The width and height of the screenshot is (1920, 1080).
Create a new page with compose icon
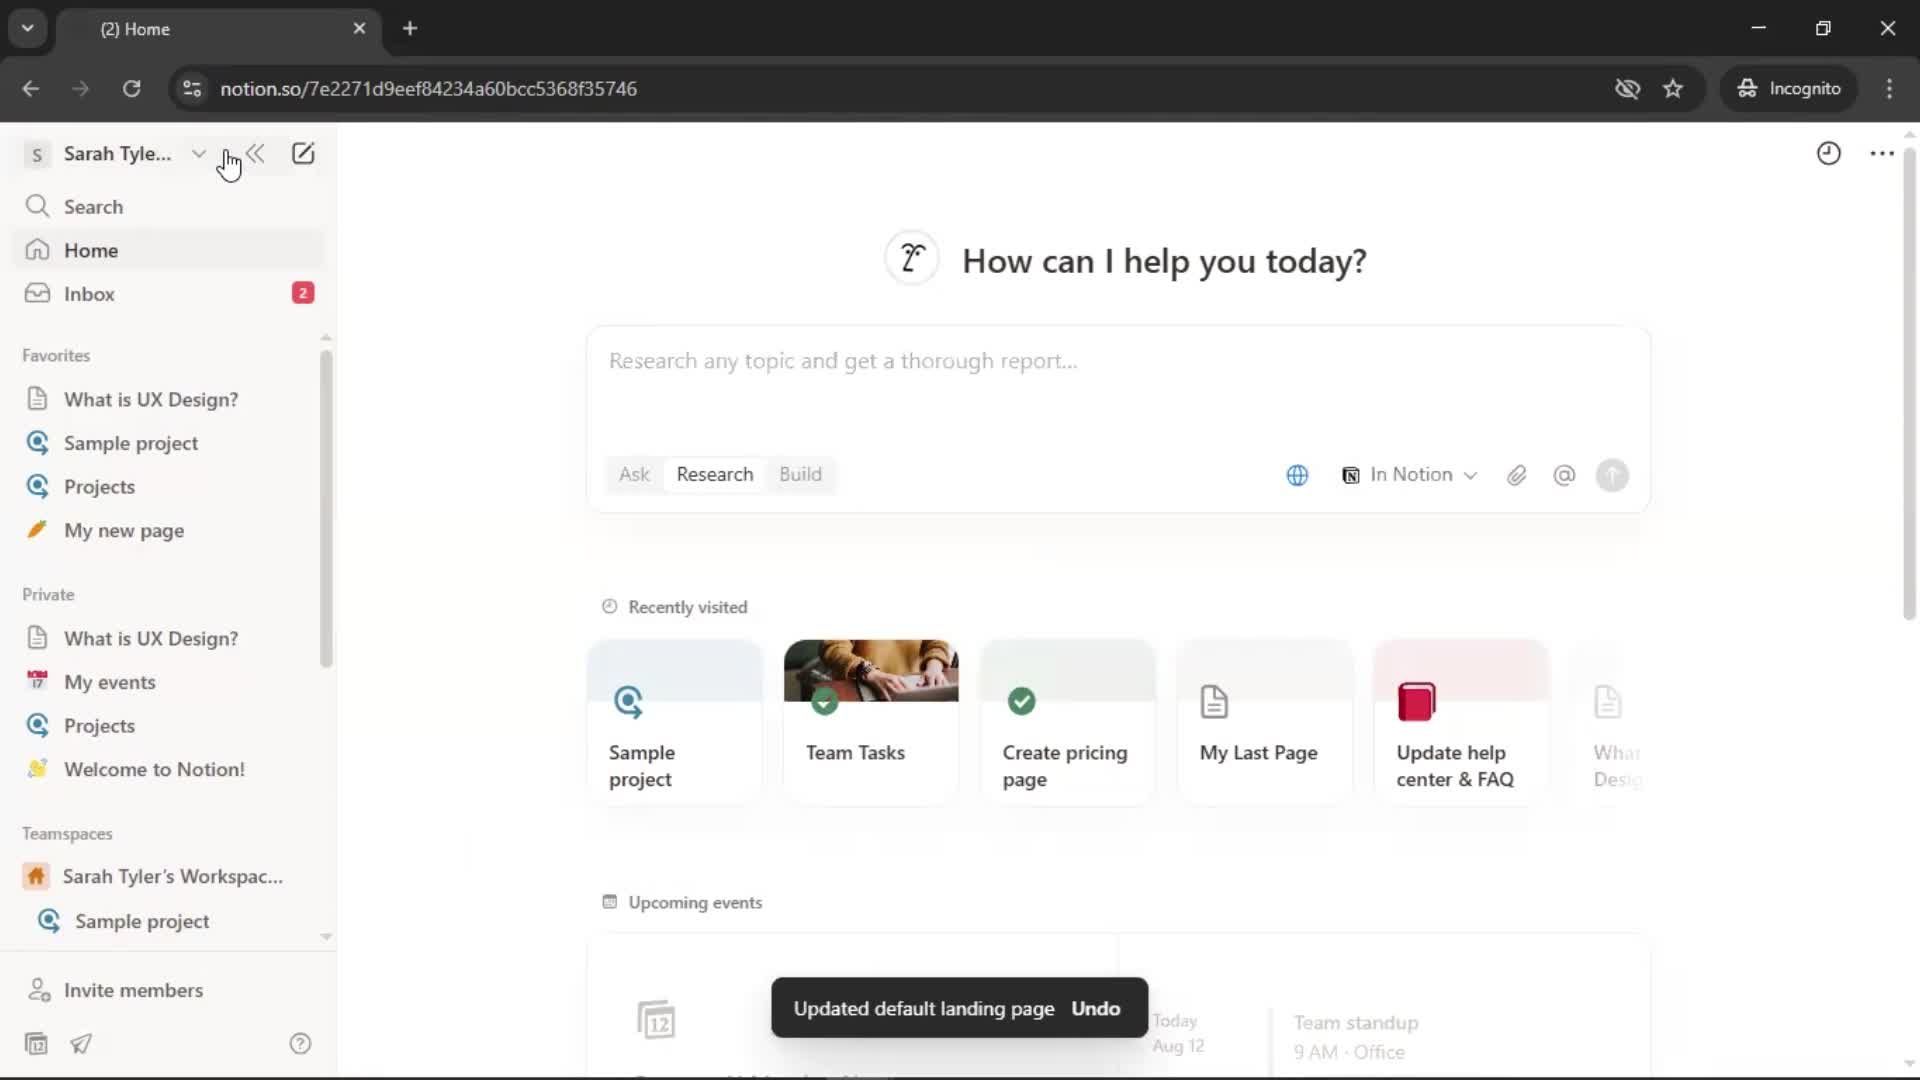303,154
